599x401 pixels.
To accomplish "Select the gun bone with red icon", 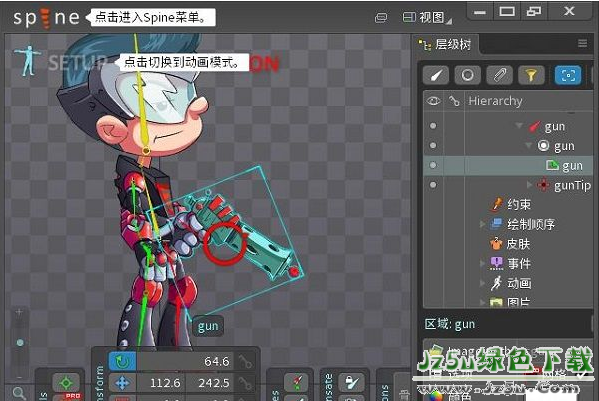I will pyautogui.click(x=547, y=126).
